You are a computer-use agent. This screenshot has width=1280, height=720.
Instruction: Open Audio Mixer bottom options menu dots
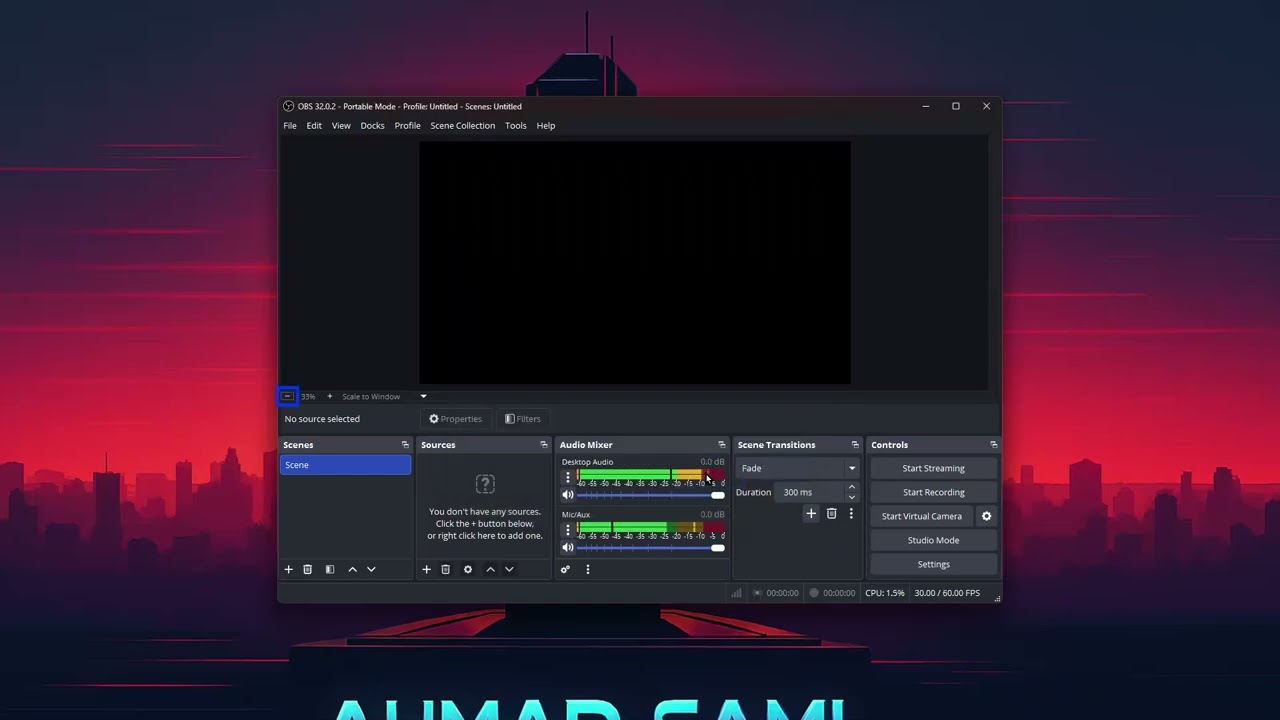587,569
